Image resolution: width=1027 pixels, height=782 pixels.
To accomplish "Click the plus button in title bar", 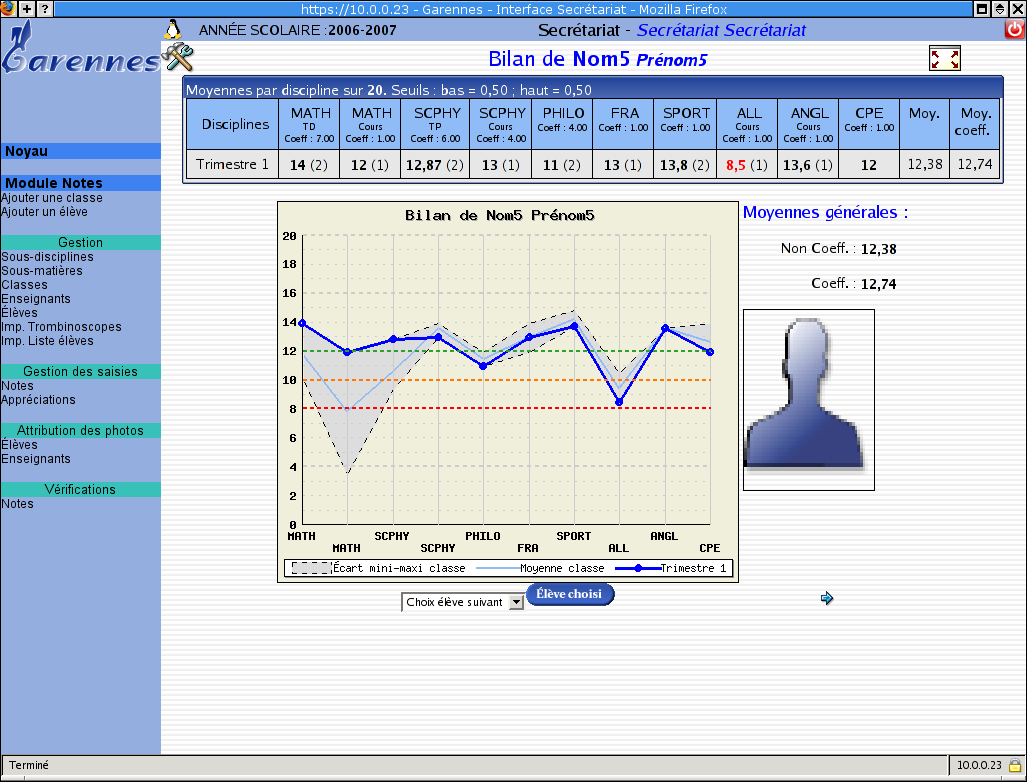I will point(27,8).
